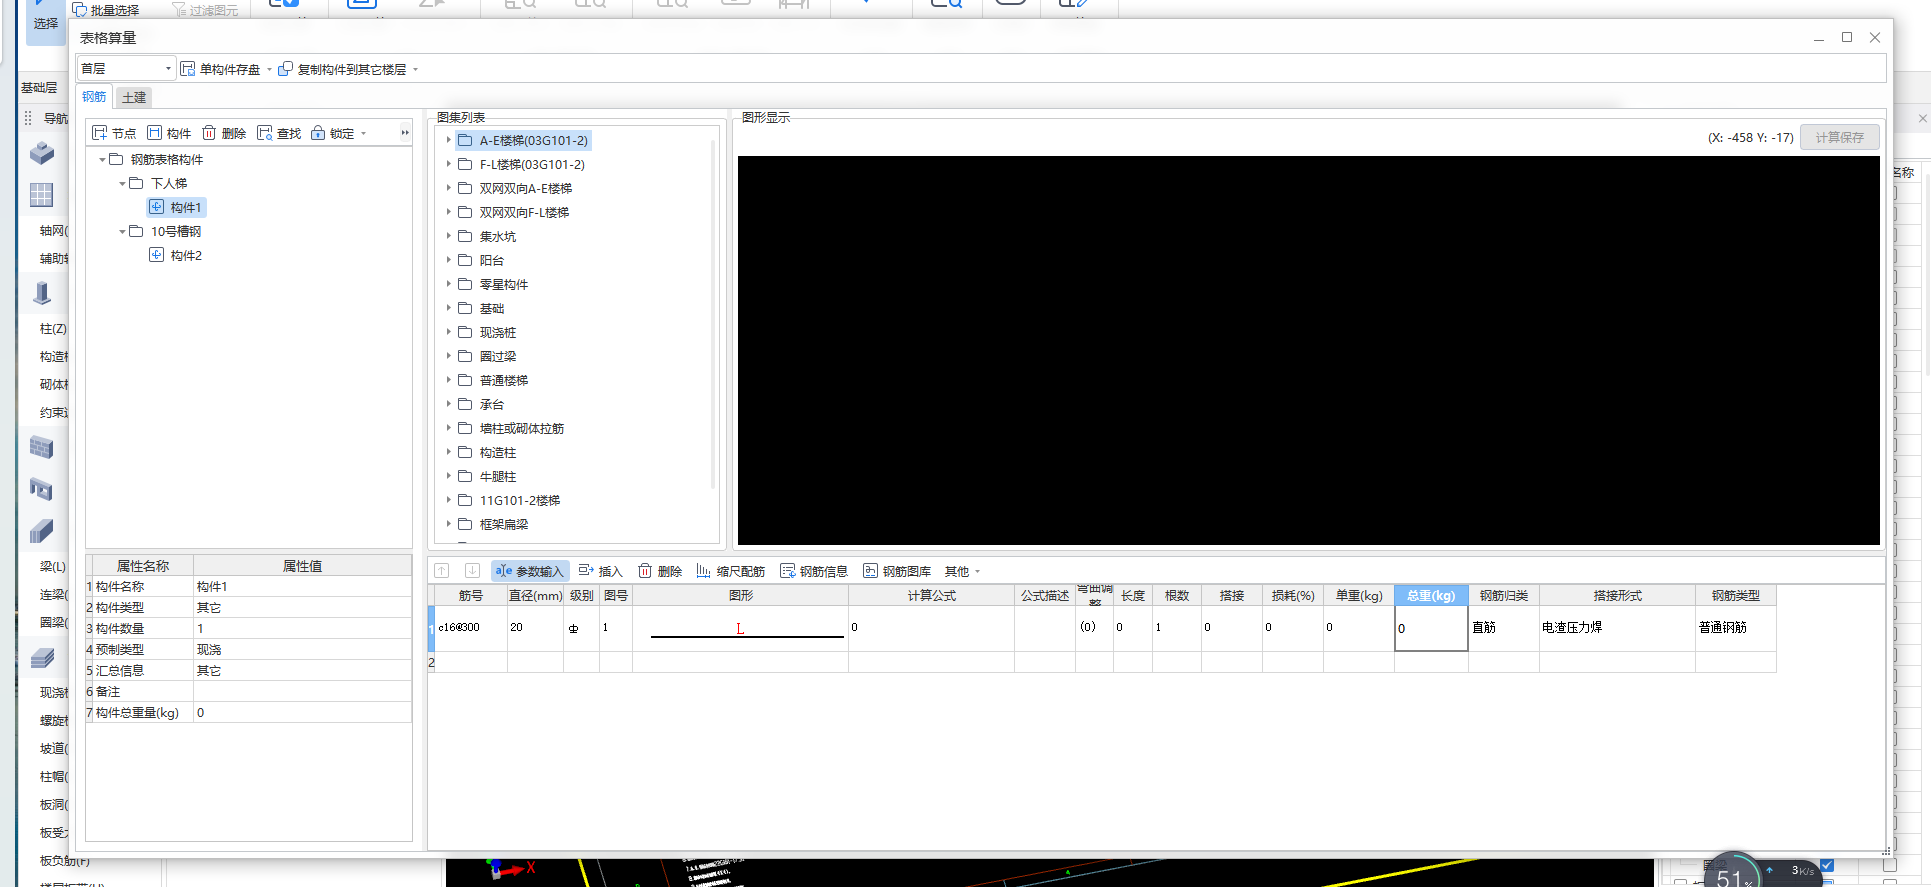Select the 基础 folder in atlas list
This screenshot has width=1931, height=887.
coord(492,308)
